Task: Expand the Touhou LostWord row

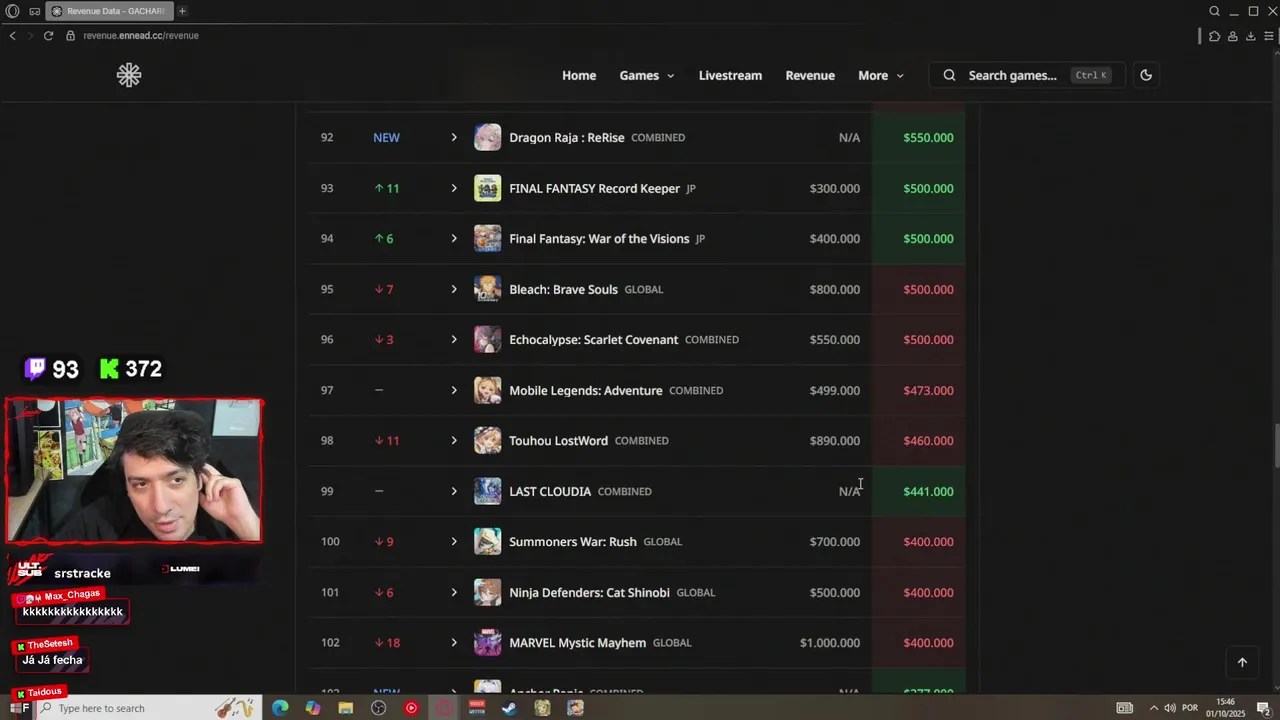Action: coord(454,440)
